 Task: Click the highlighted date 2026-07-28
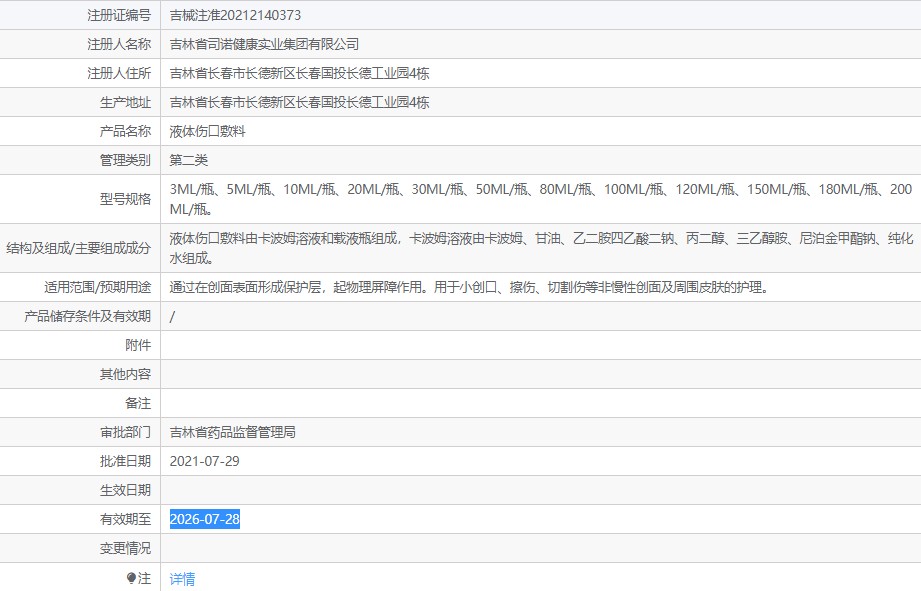(205, 519)
